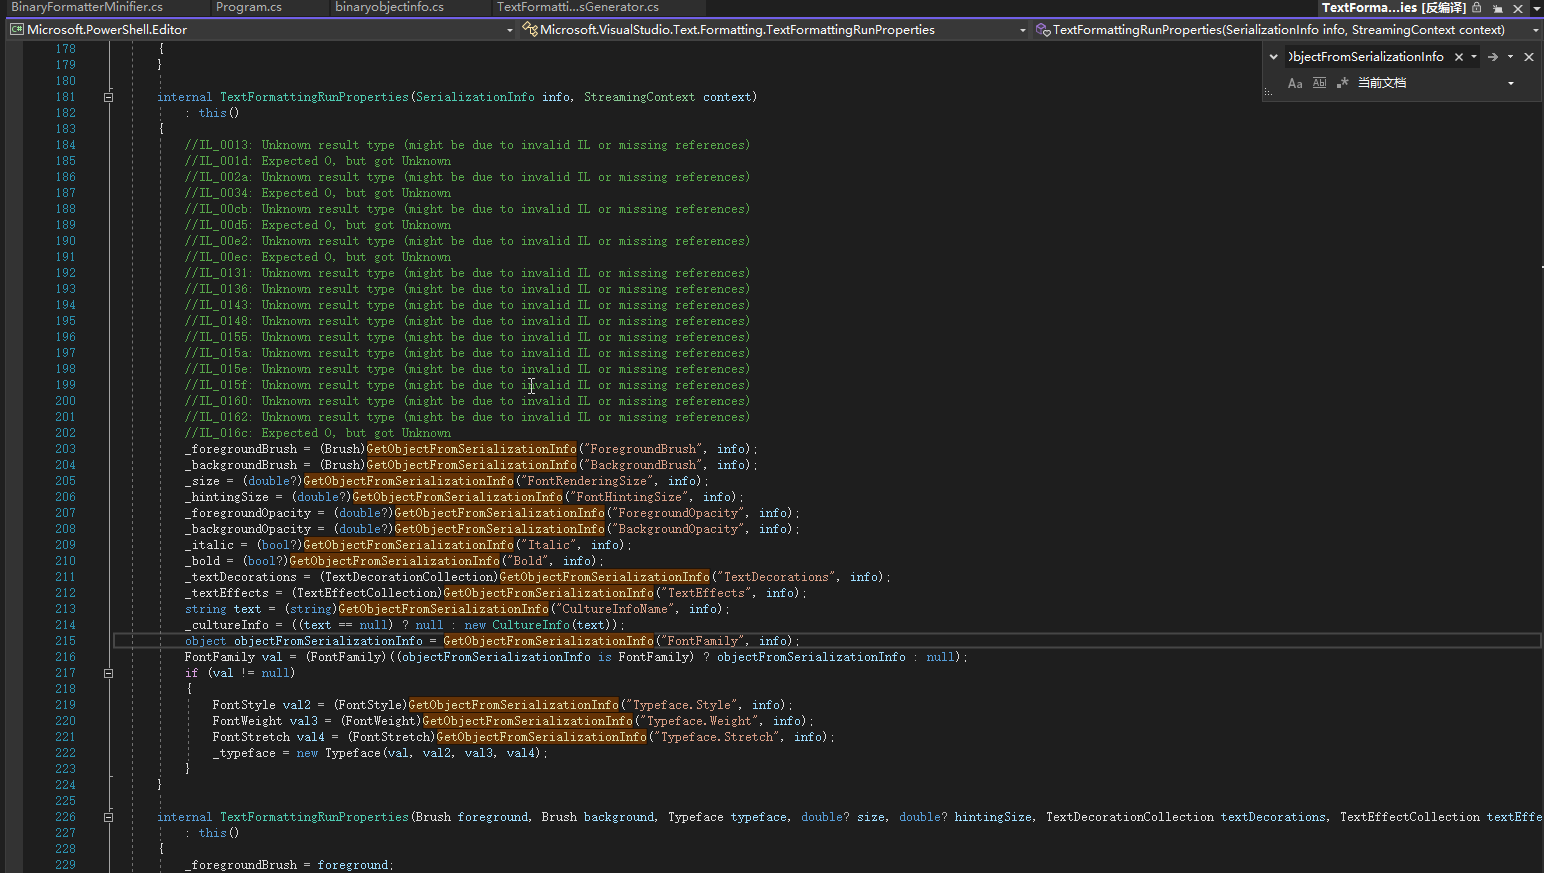
Task: Collapse the if block at line 217
Action: pos(108,673)
